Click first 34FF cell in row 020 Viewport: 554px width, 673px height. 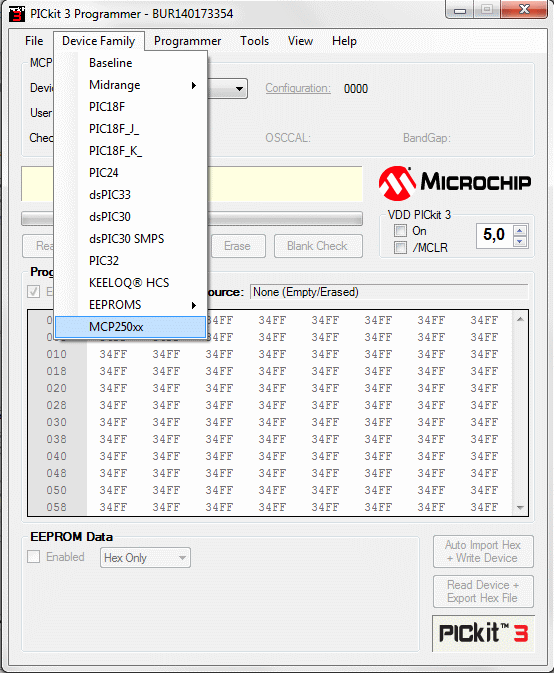(113, 388)
